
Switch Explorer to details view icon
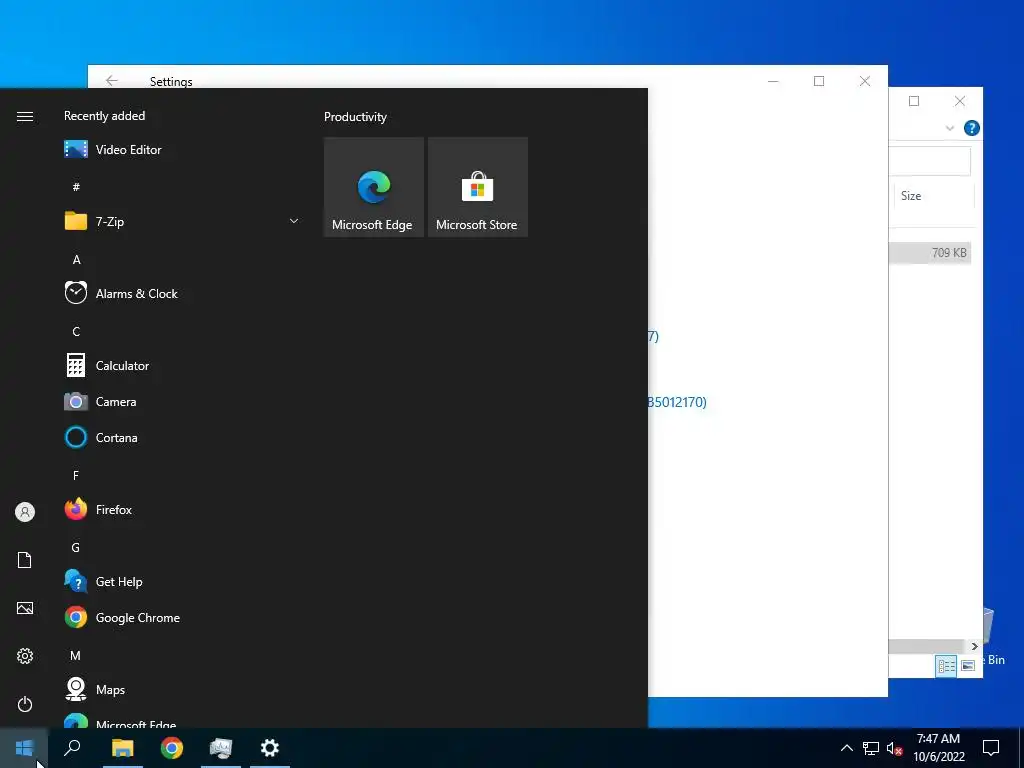pyautogui.click(x=946, y=665)
